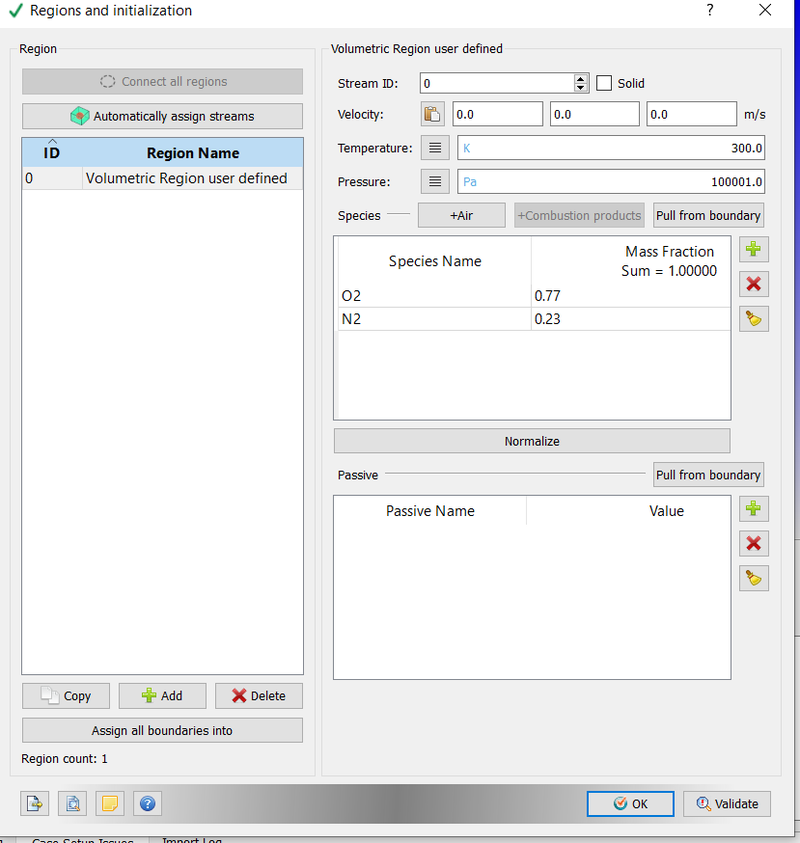Pull species from boundary
This screenshot has width=800, height=843.
(x=708, y=215)
